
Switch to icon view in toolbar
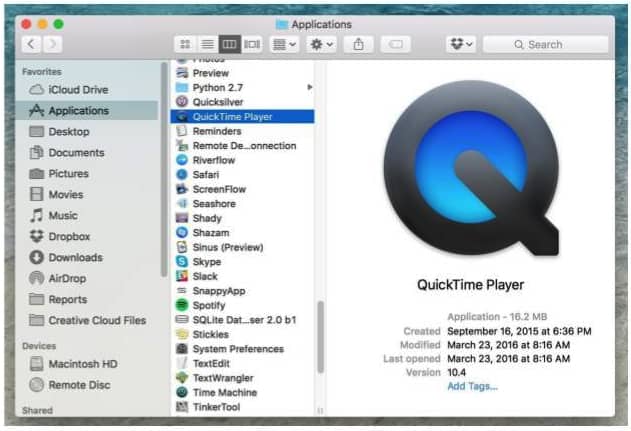point(184,45)
